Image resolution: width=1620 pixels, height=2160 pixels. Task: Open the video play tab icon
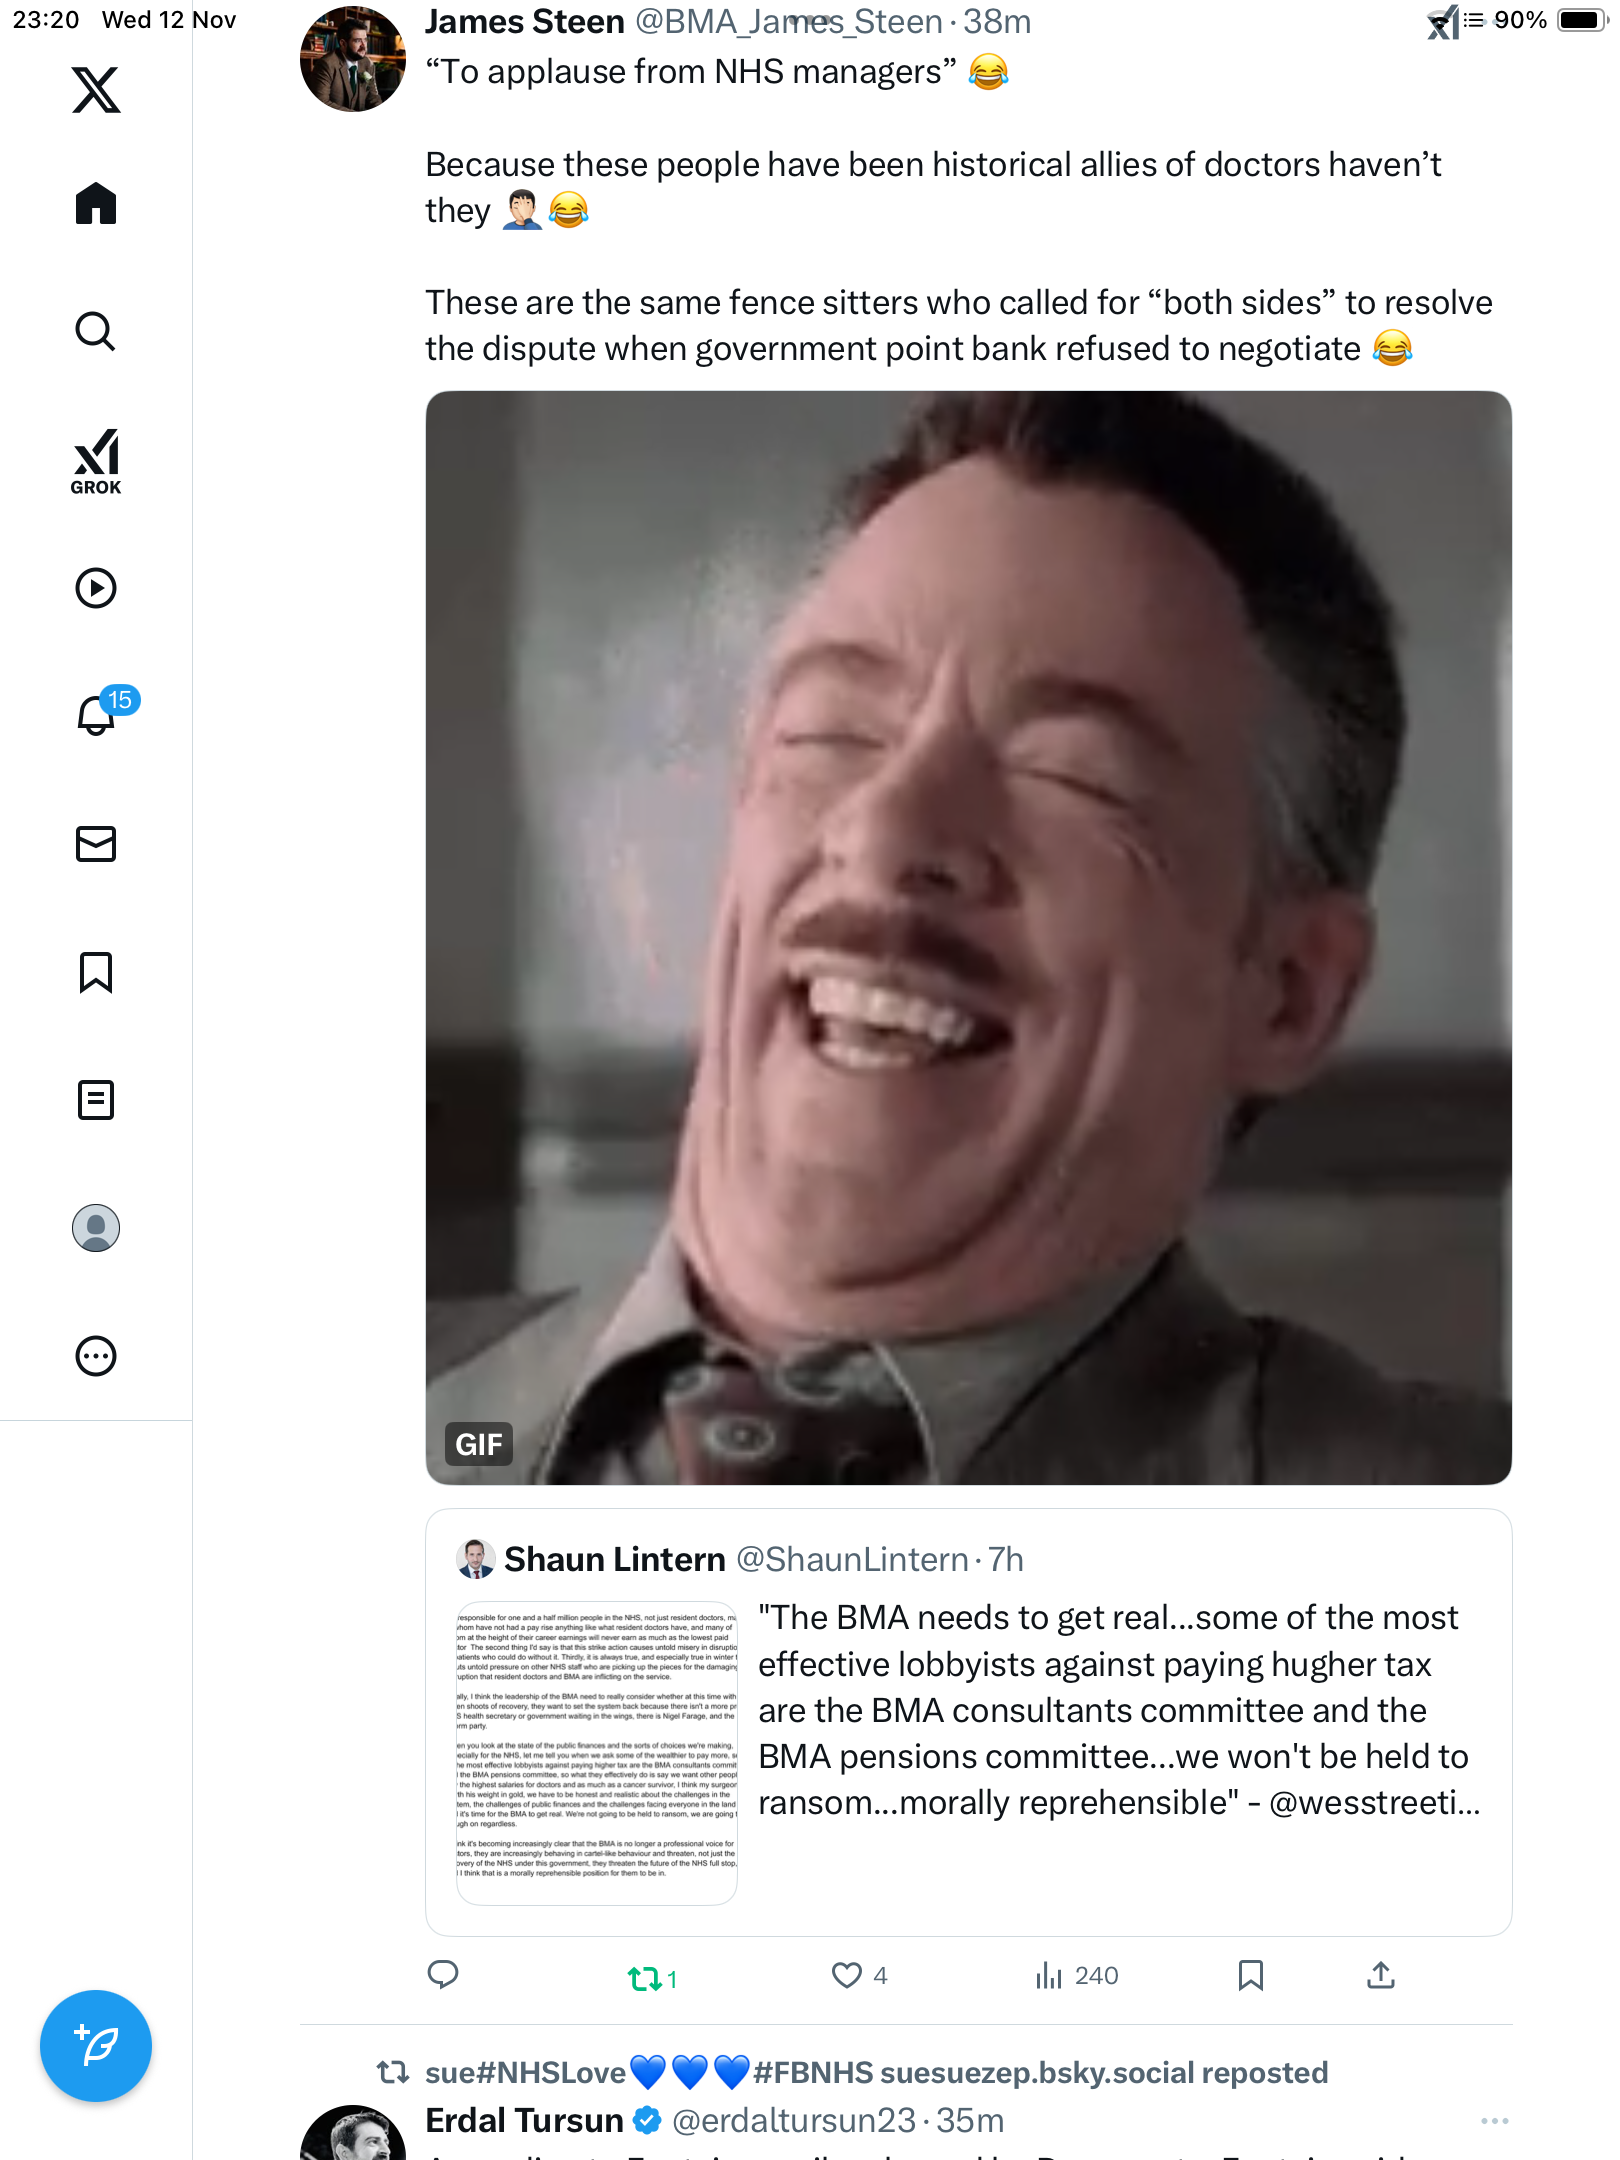[x=96, y=588]
